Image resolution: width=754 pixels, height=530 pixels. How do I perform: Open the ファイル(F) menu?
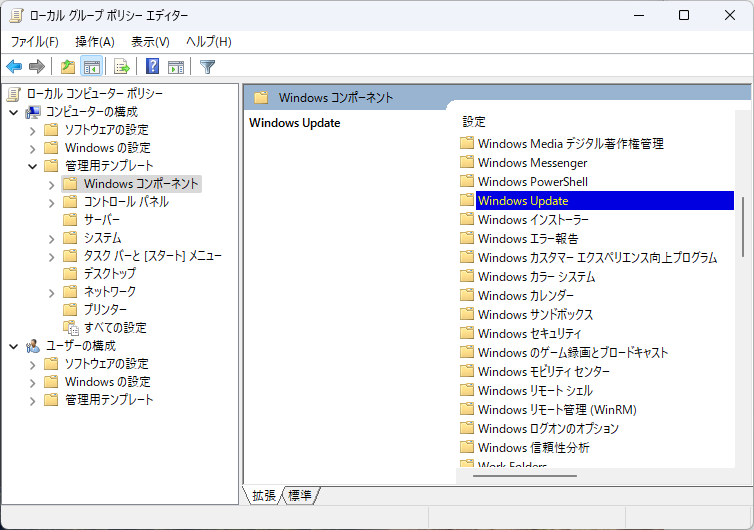[x=35, y=42]
